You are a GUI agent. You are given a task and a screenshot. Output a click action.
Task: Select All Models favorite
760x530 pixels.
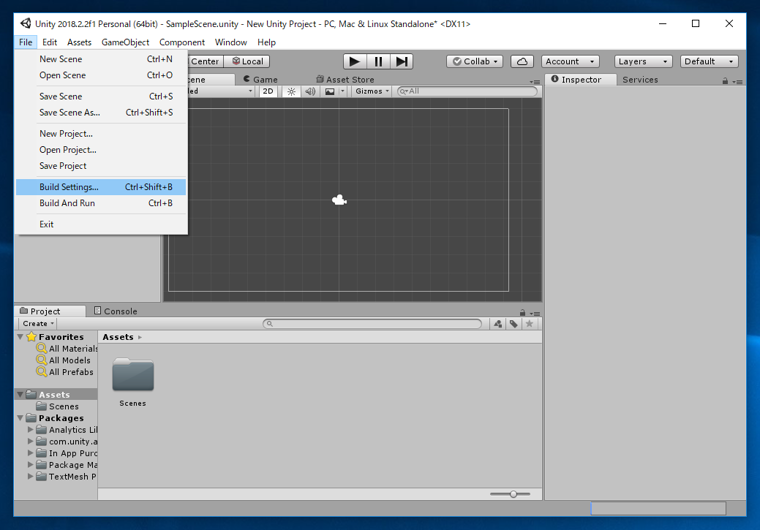63,360
